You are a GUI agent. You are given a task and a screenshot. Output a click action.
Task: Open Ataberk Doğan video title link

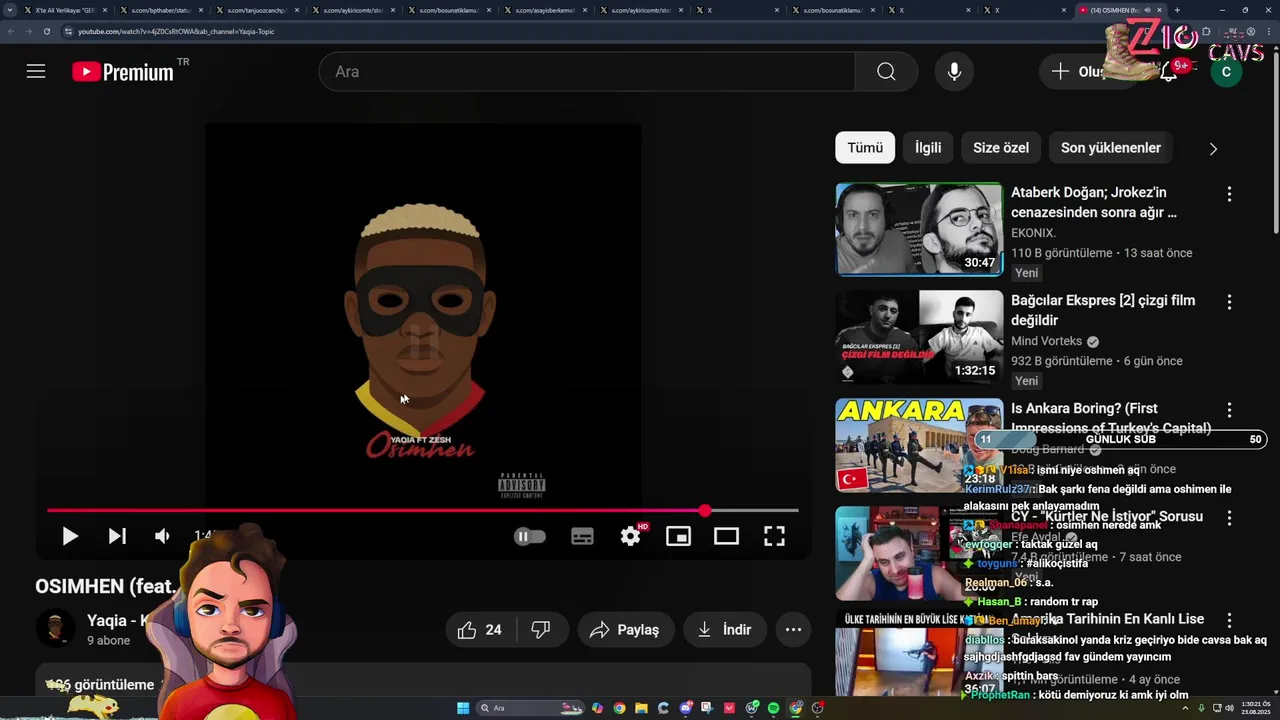click(1094, 202)
